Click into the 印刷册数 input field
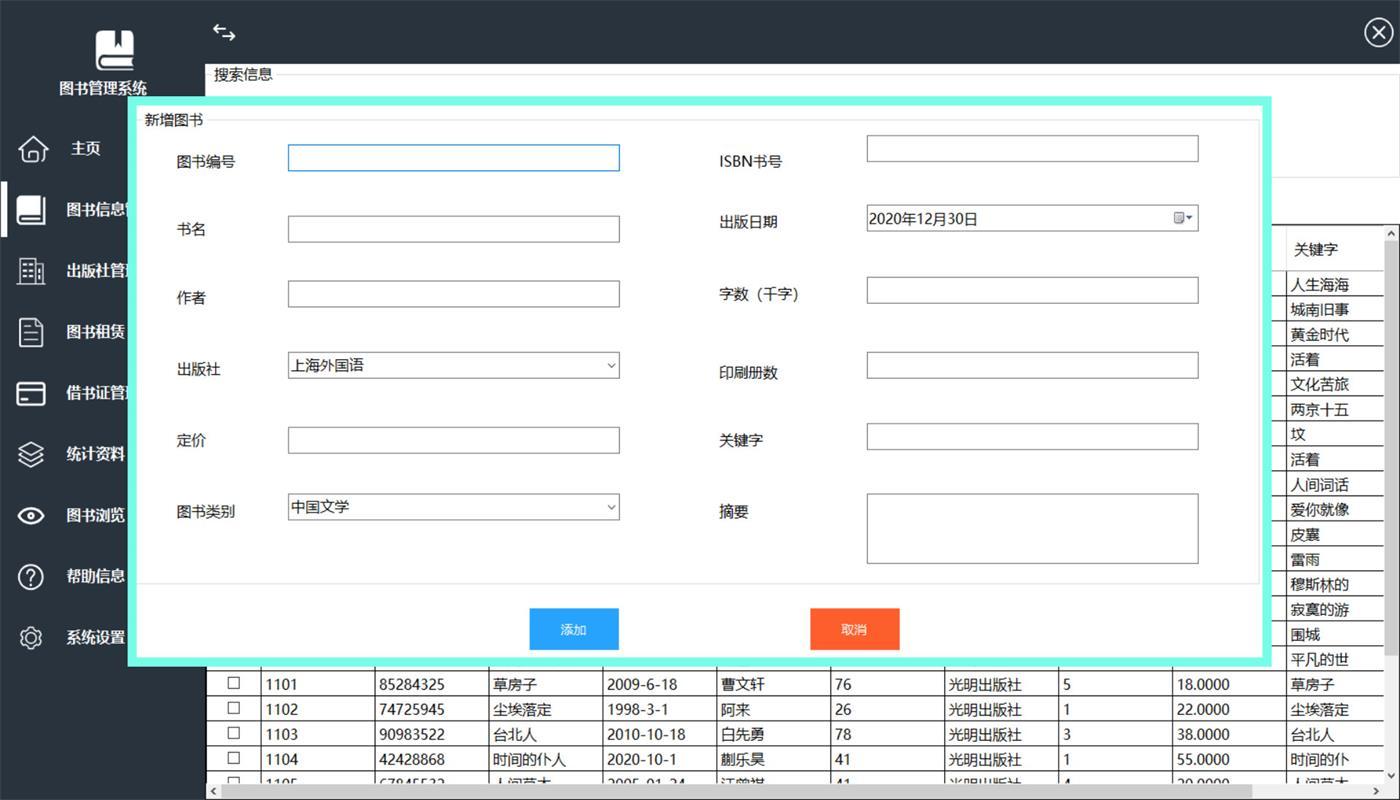 click(x=1032, y=365)
